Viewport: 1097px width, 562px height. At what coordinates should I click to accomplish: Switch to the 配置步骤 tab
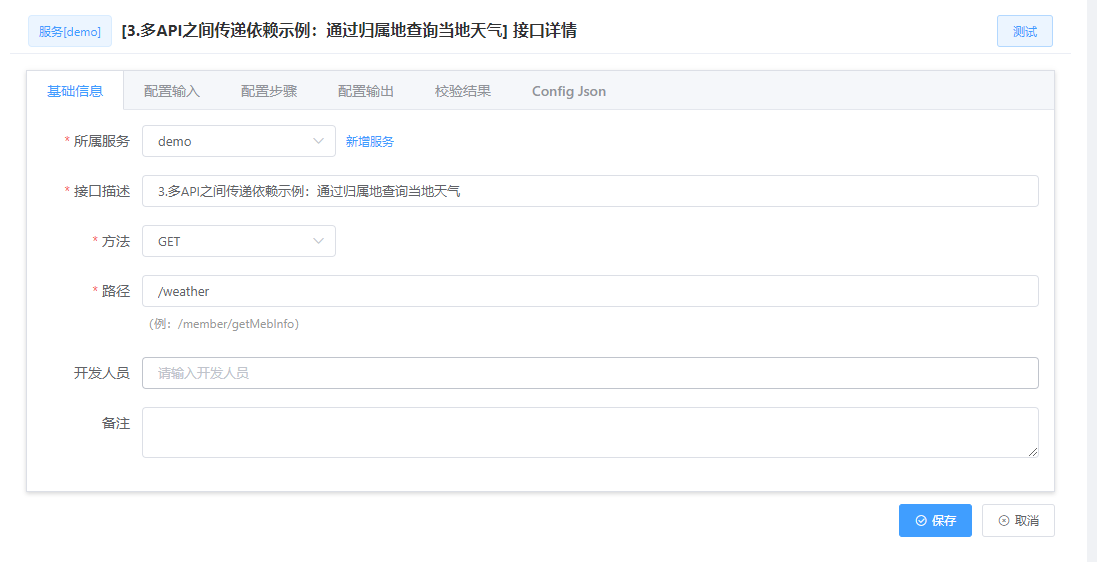(269, 91)
